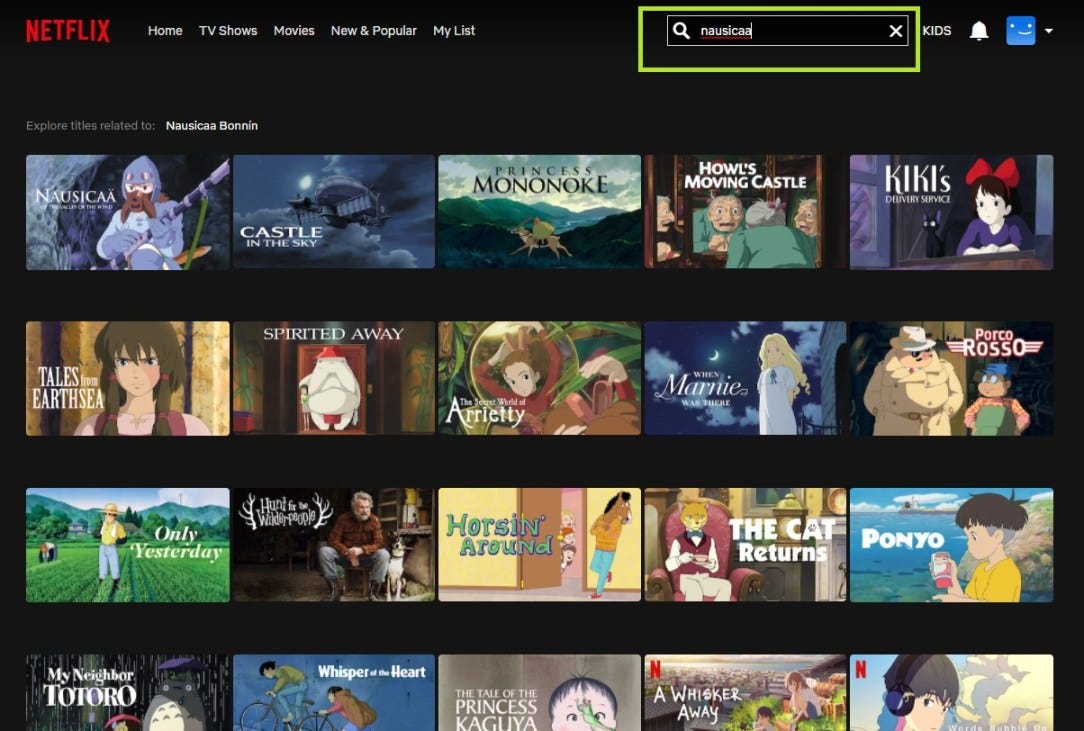Viewport: 1084px width, 731px height.
Task: Open Spirited Away
Action: (x=333, y=378)
